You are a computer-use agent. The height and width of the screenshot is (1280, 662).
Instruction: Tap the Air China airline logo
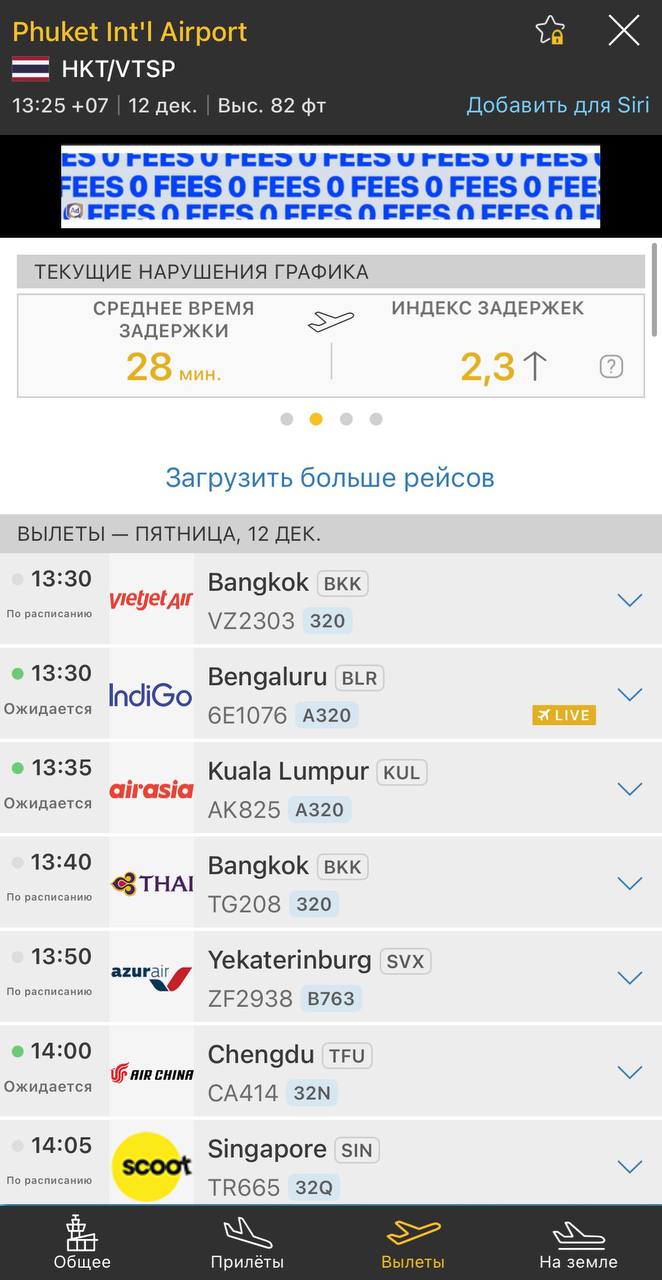click(x=151, y=1073)
